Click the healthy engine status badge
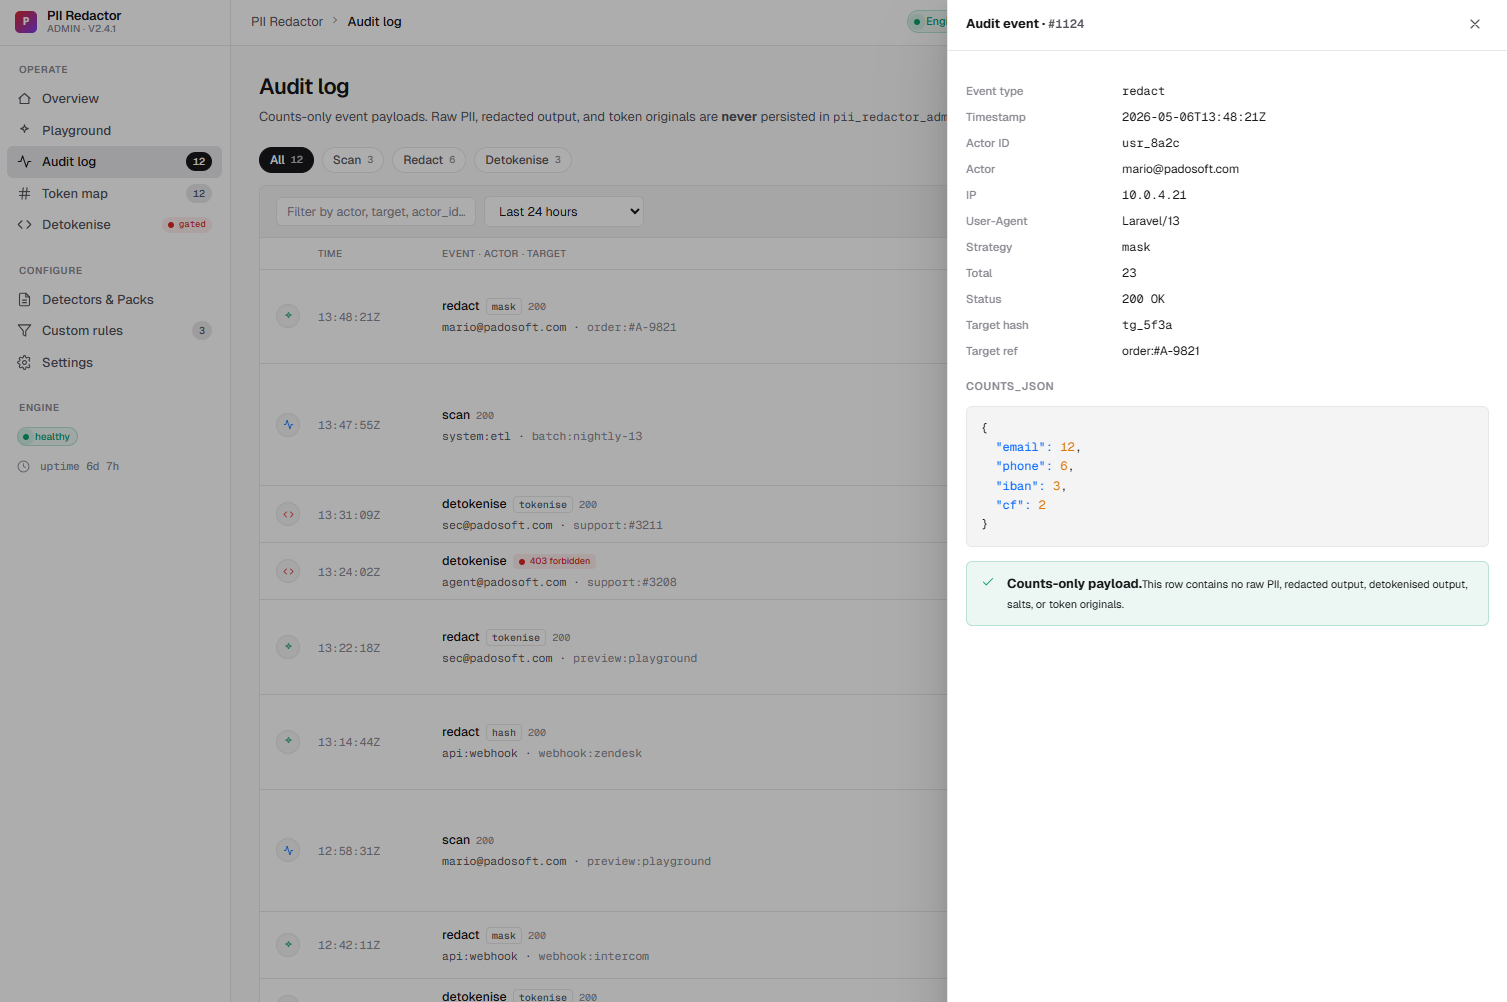The image size is (1507, 1002). (x=47, y=437)
